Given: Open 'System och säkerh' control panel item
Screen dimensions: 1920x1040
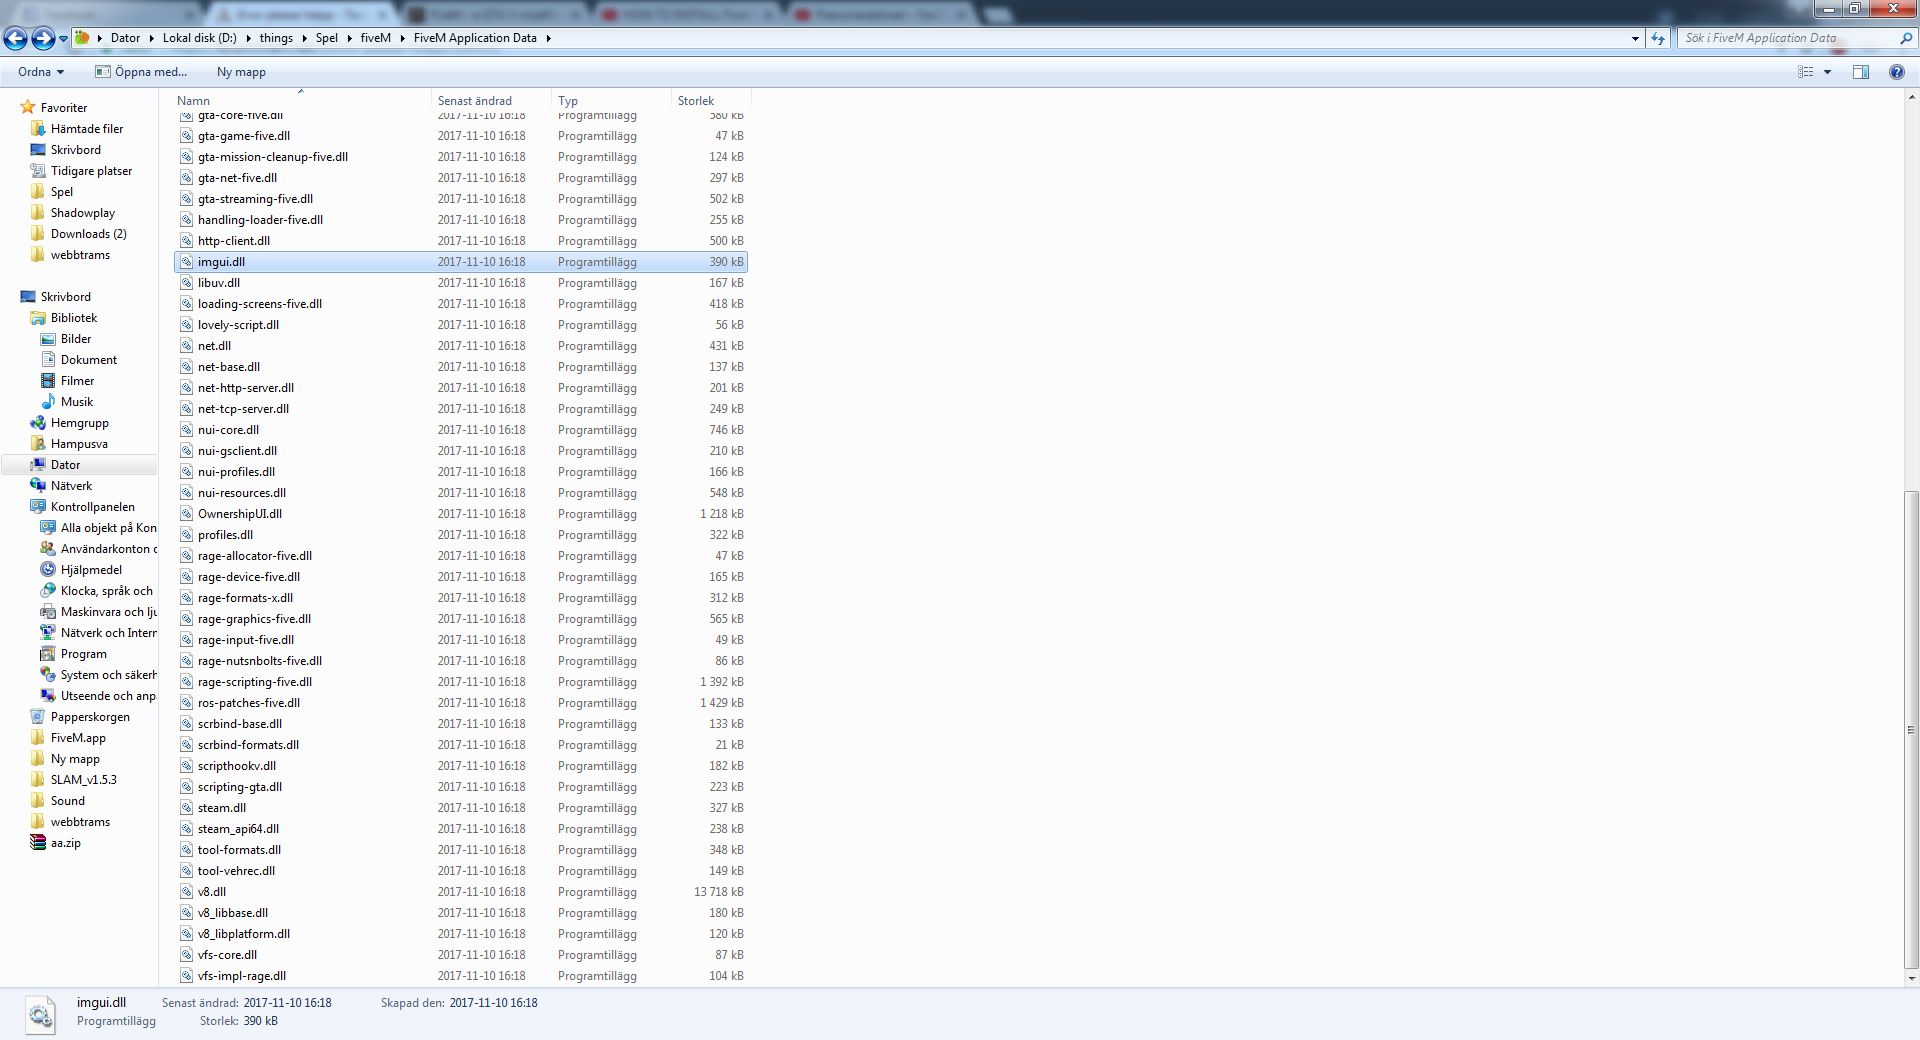Looking at the screenshot, I should 98,675.
